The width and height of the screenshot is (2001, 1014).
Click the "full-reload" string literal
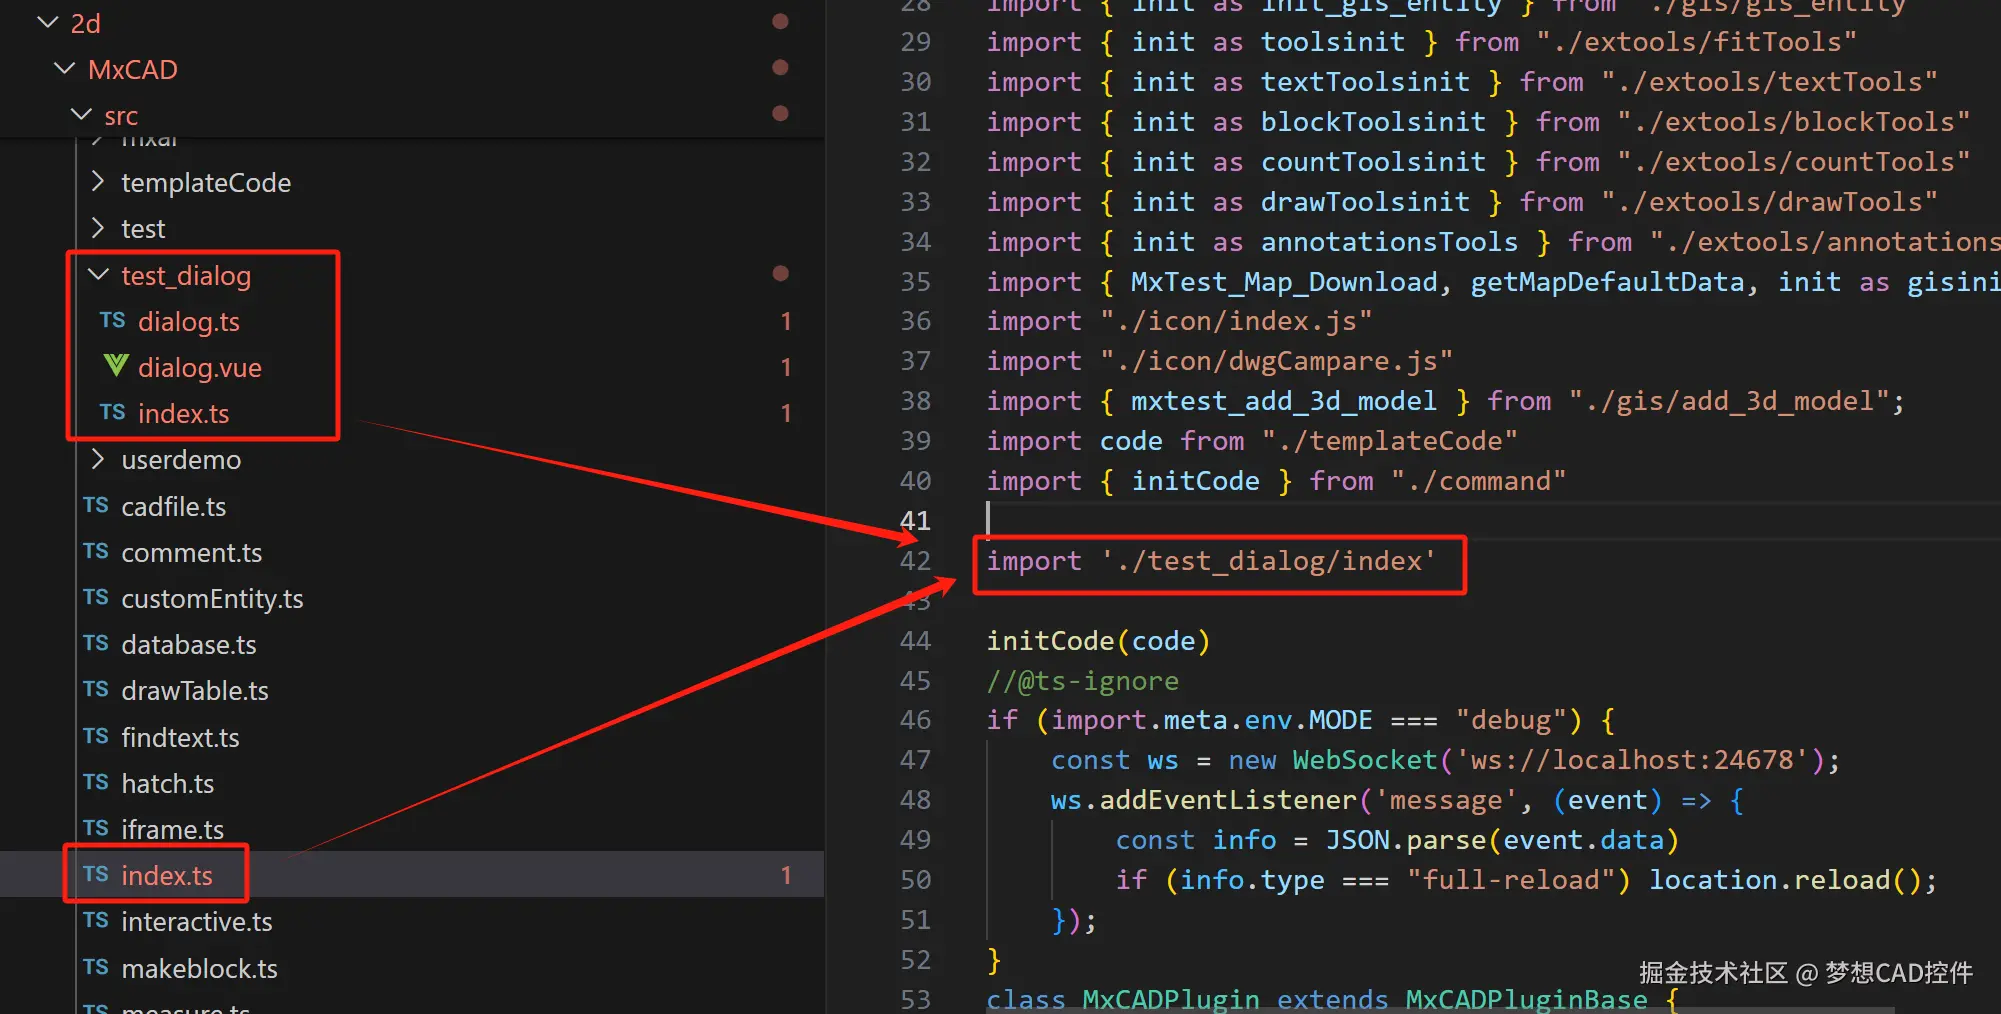click(x=1518, y=880)
